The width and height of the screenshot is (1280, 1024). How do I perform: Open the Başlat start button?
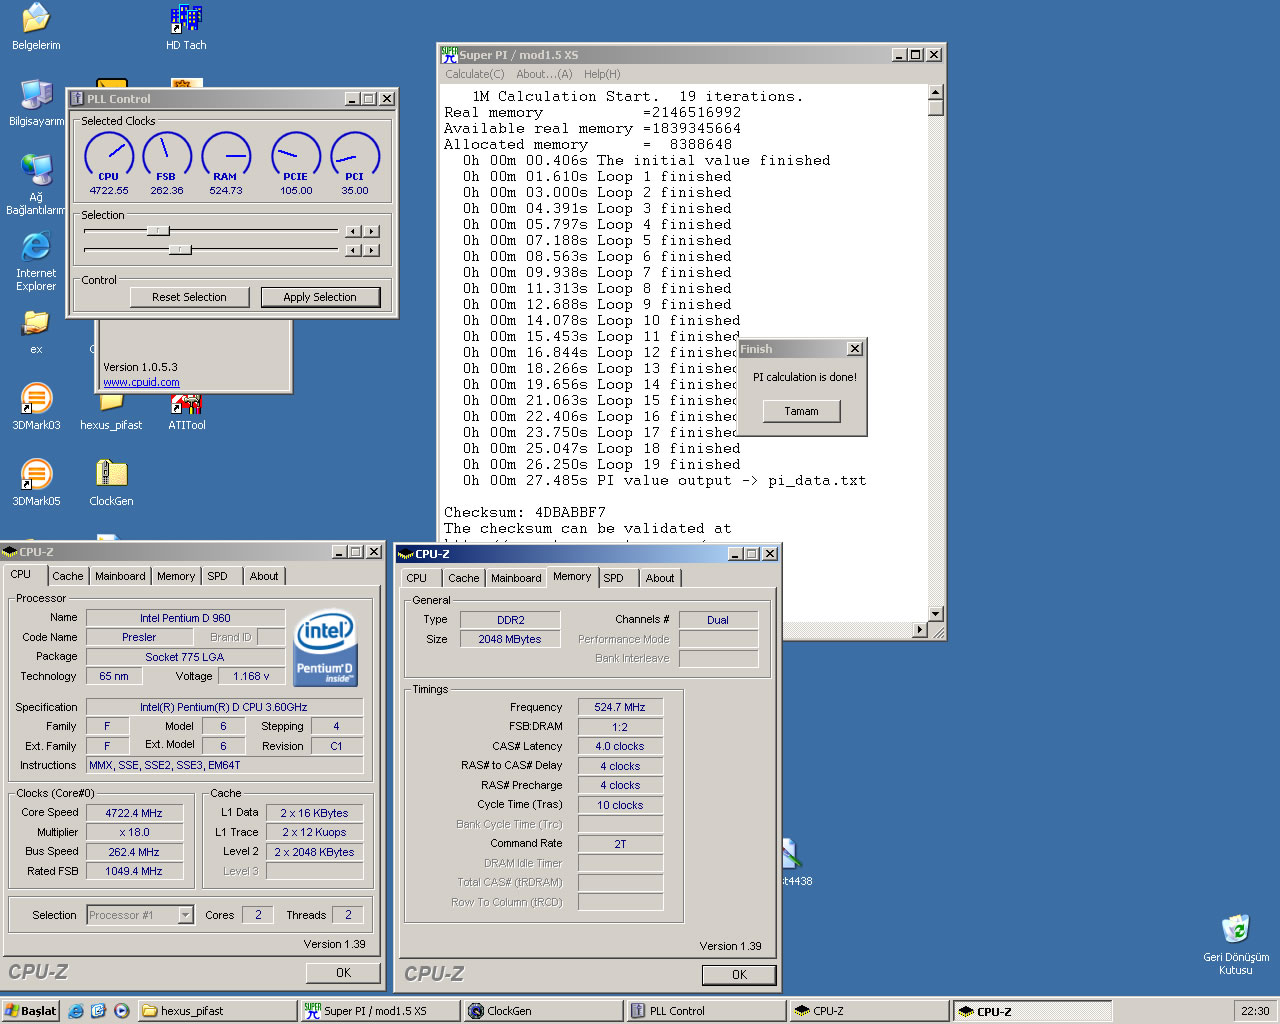tap(31, 1011)
